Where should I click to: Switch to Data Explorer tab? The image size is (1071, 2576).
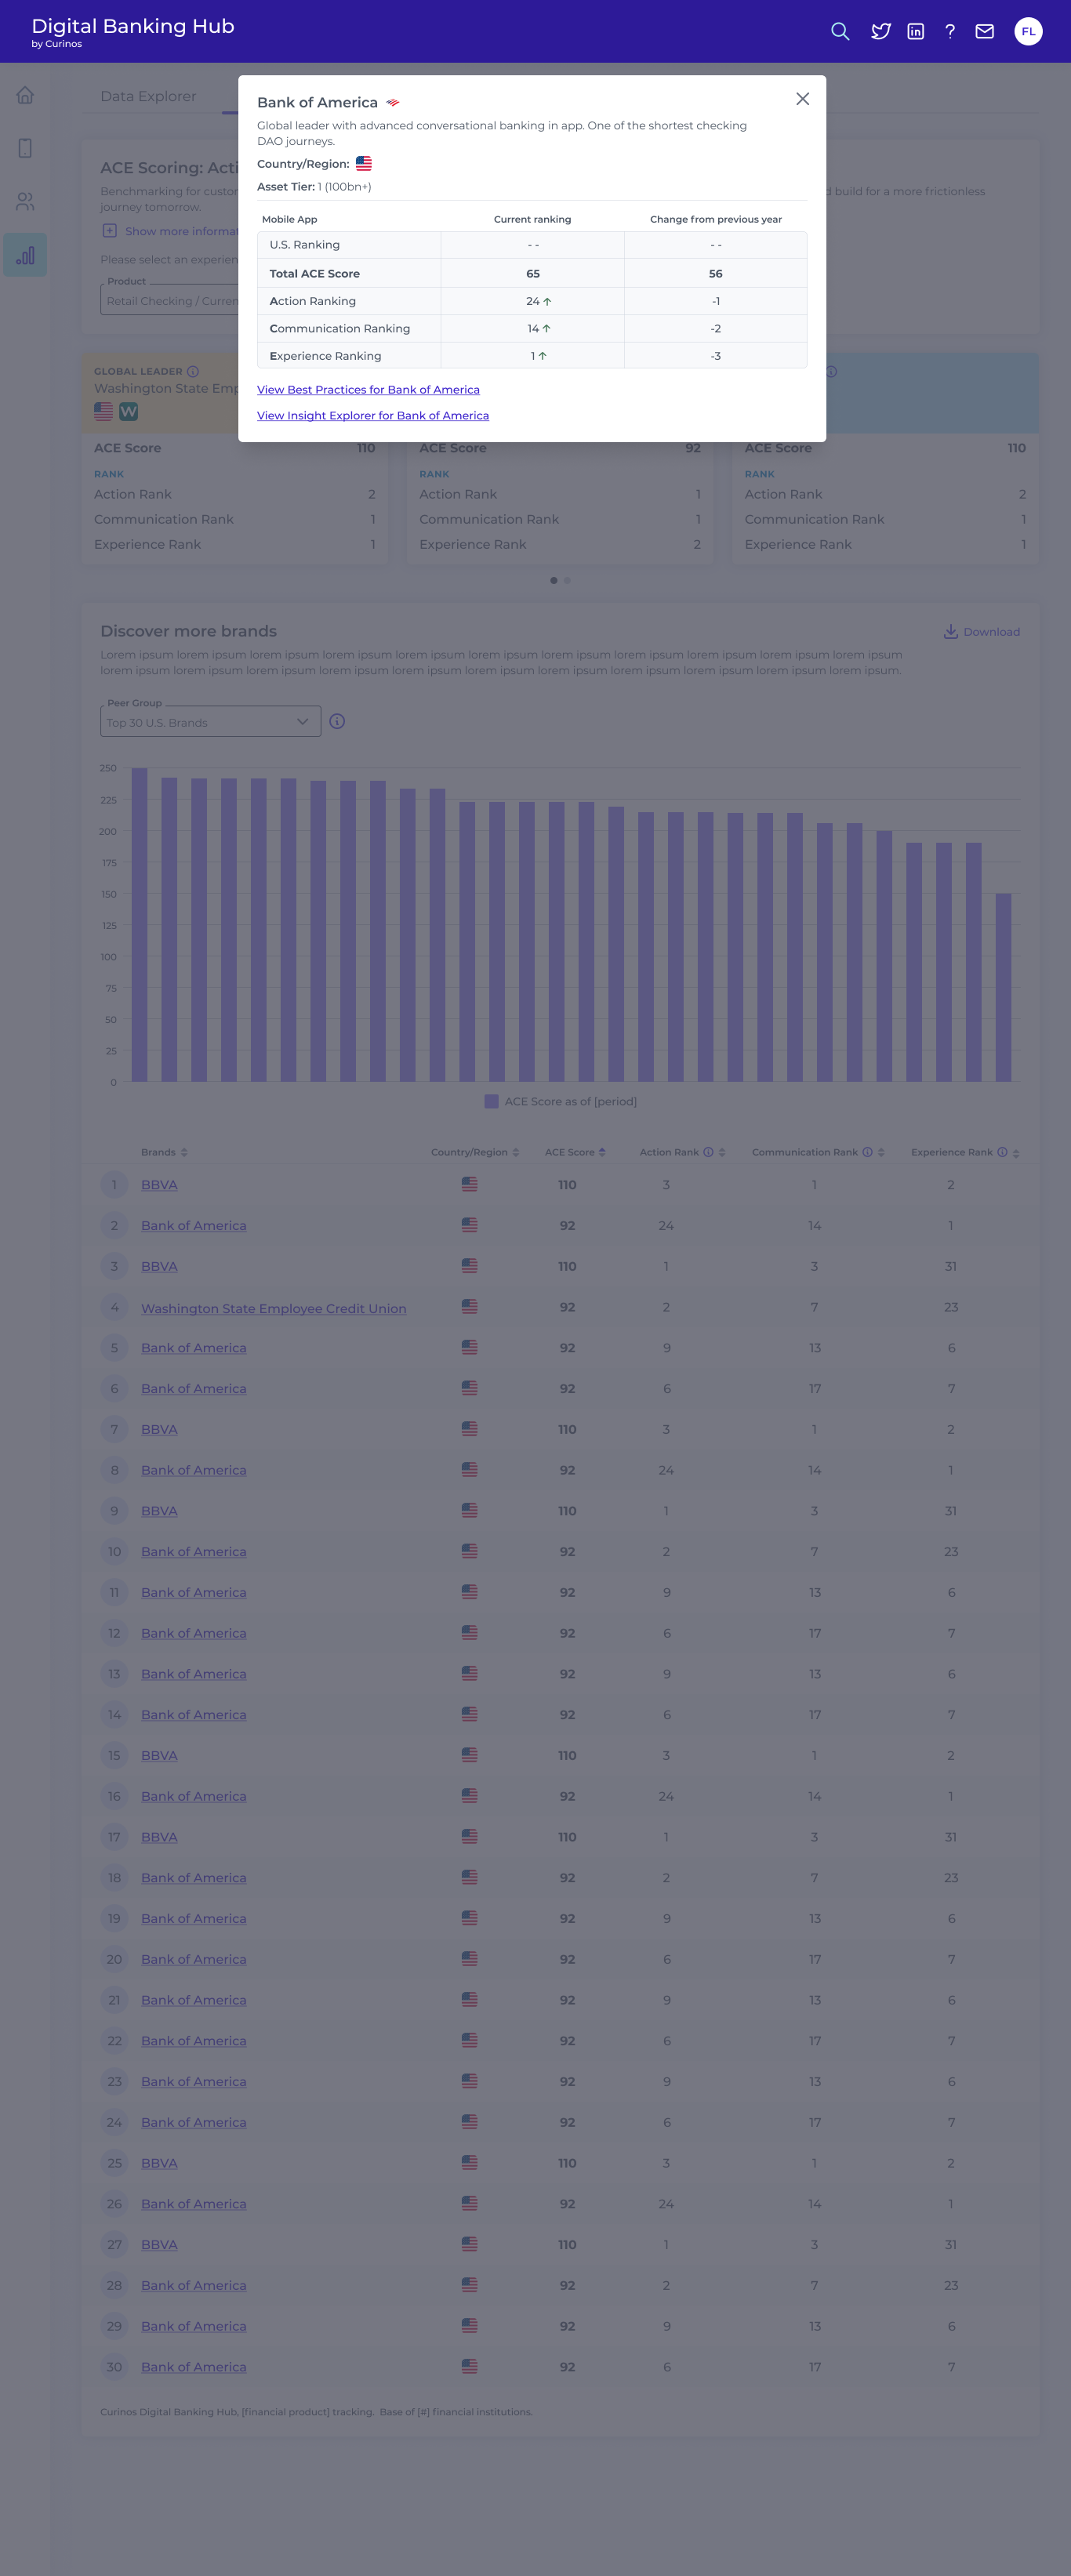148,96
